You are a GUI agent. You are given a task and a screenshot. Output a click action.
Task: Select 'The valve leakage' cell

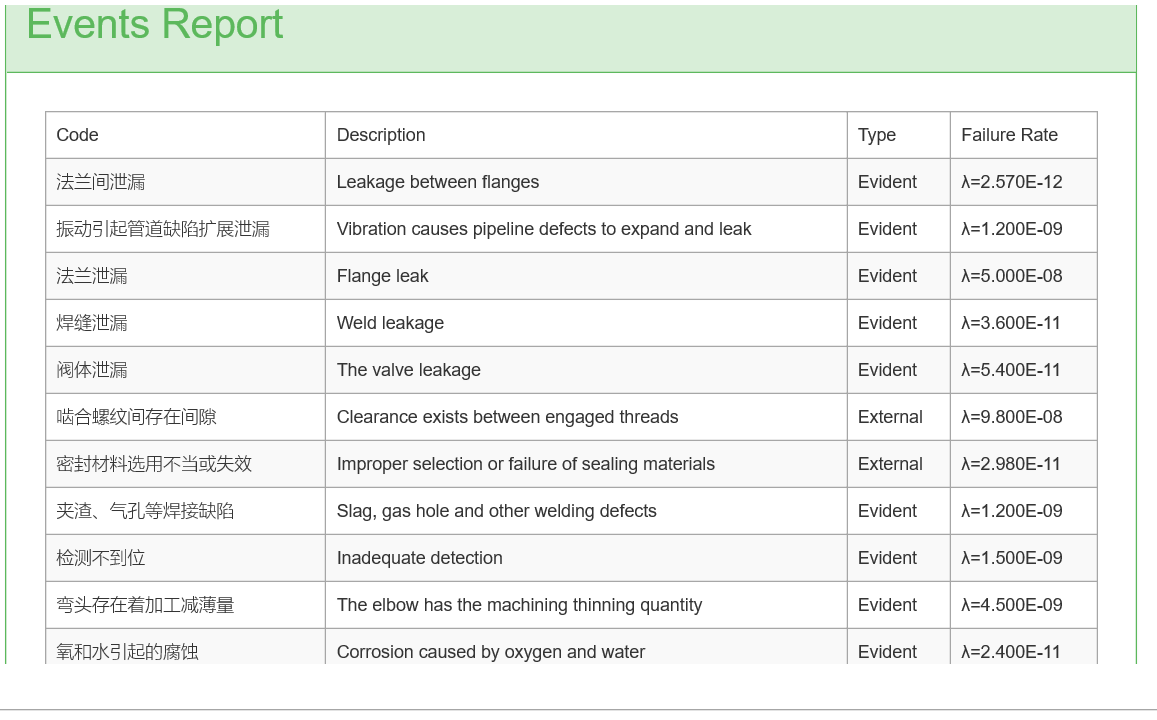point(409,370)
